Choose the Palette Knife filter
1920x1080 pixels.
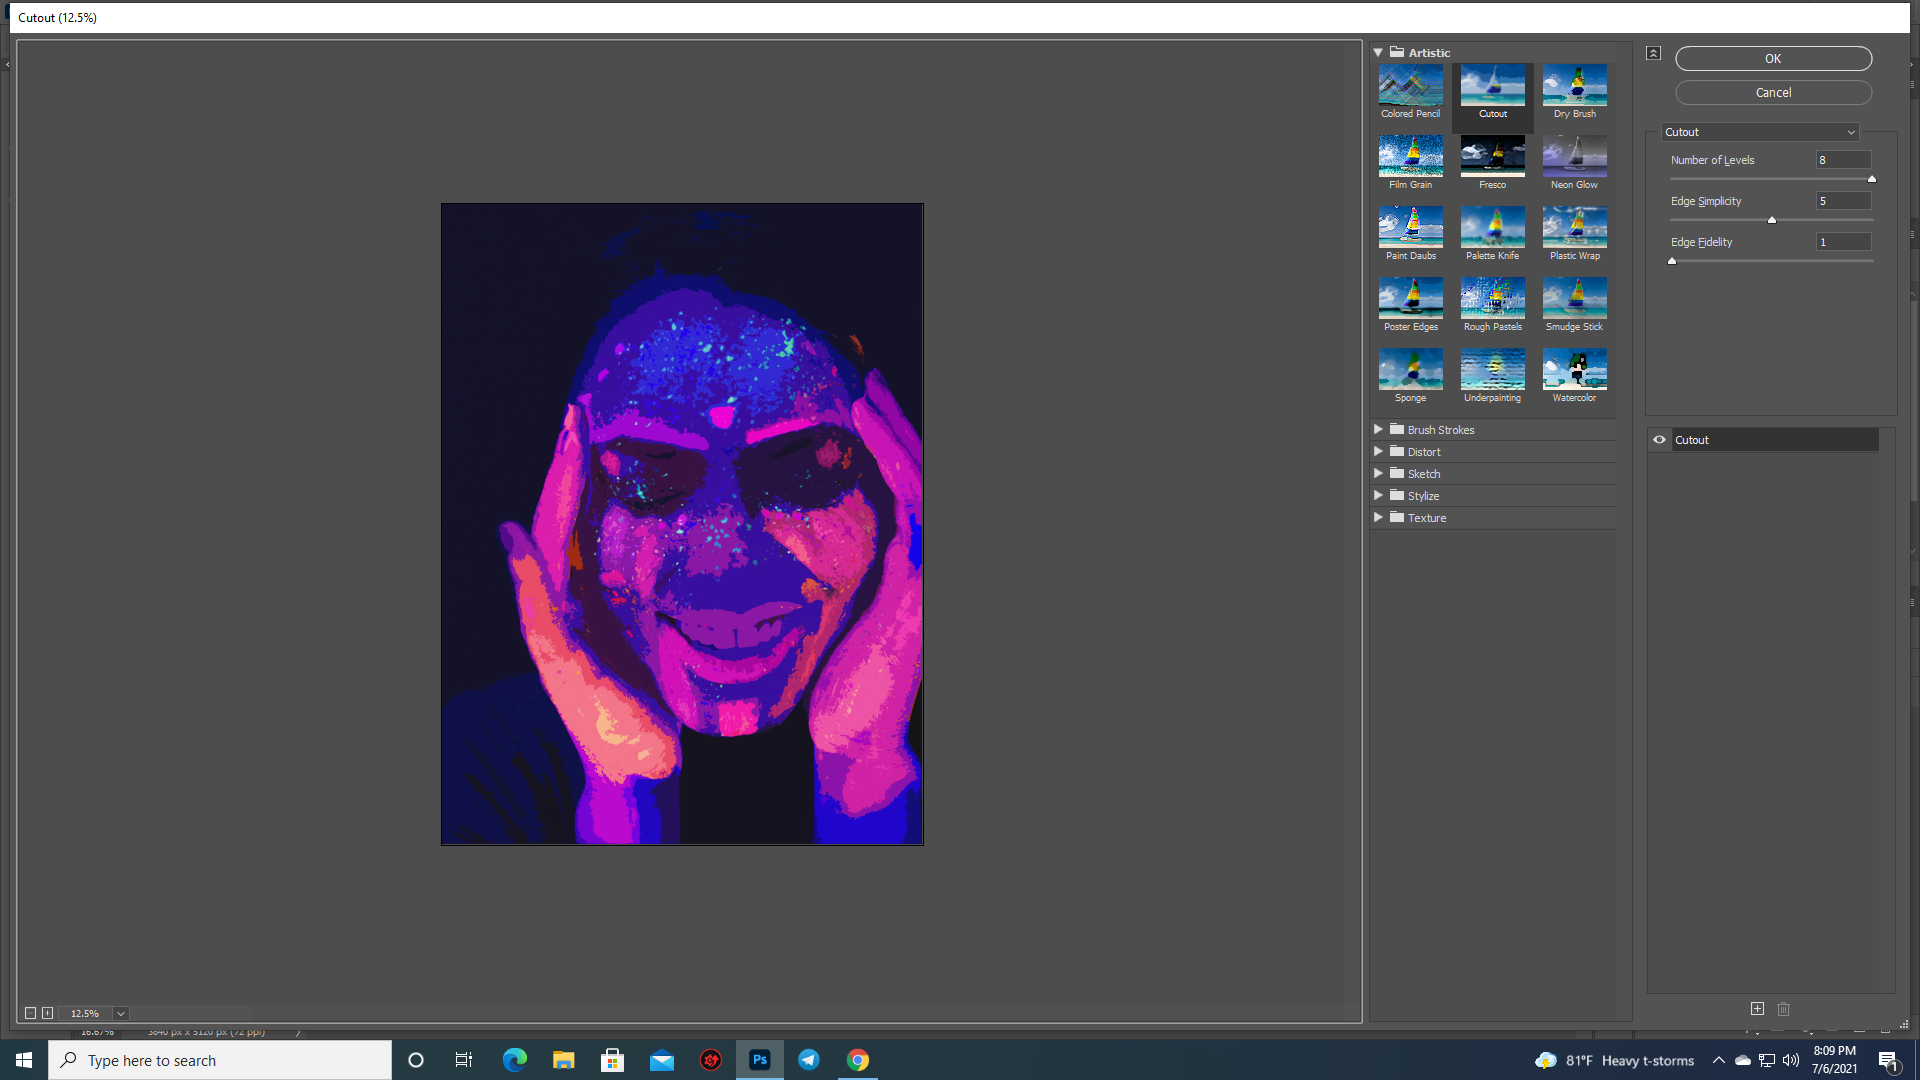[x=1492, y=228]
